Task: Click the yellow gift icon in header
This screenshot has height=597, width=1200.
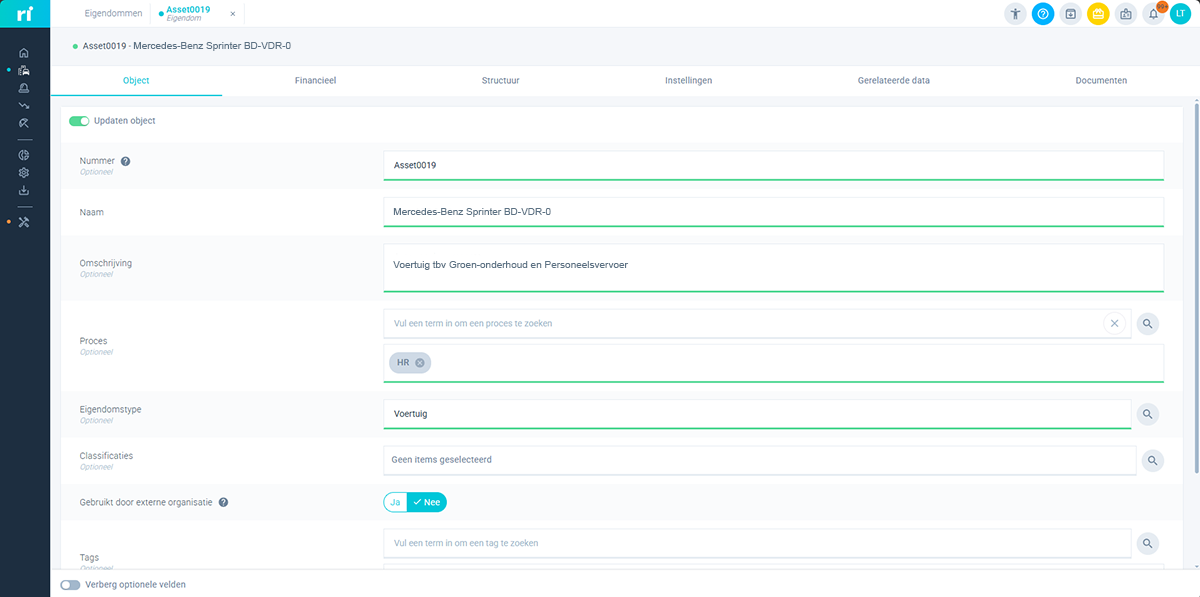Action: point(1098,14)
